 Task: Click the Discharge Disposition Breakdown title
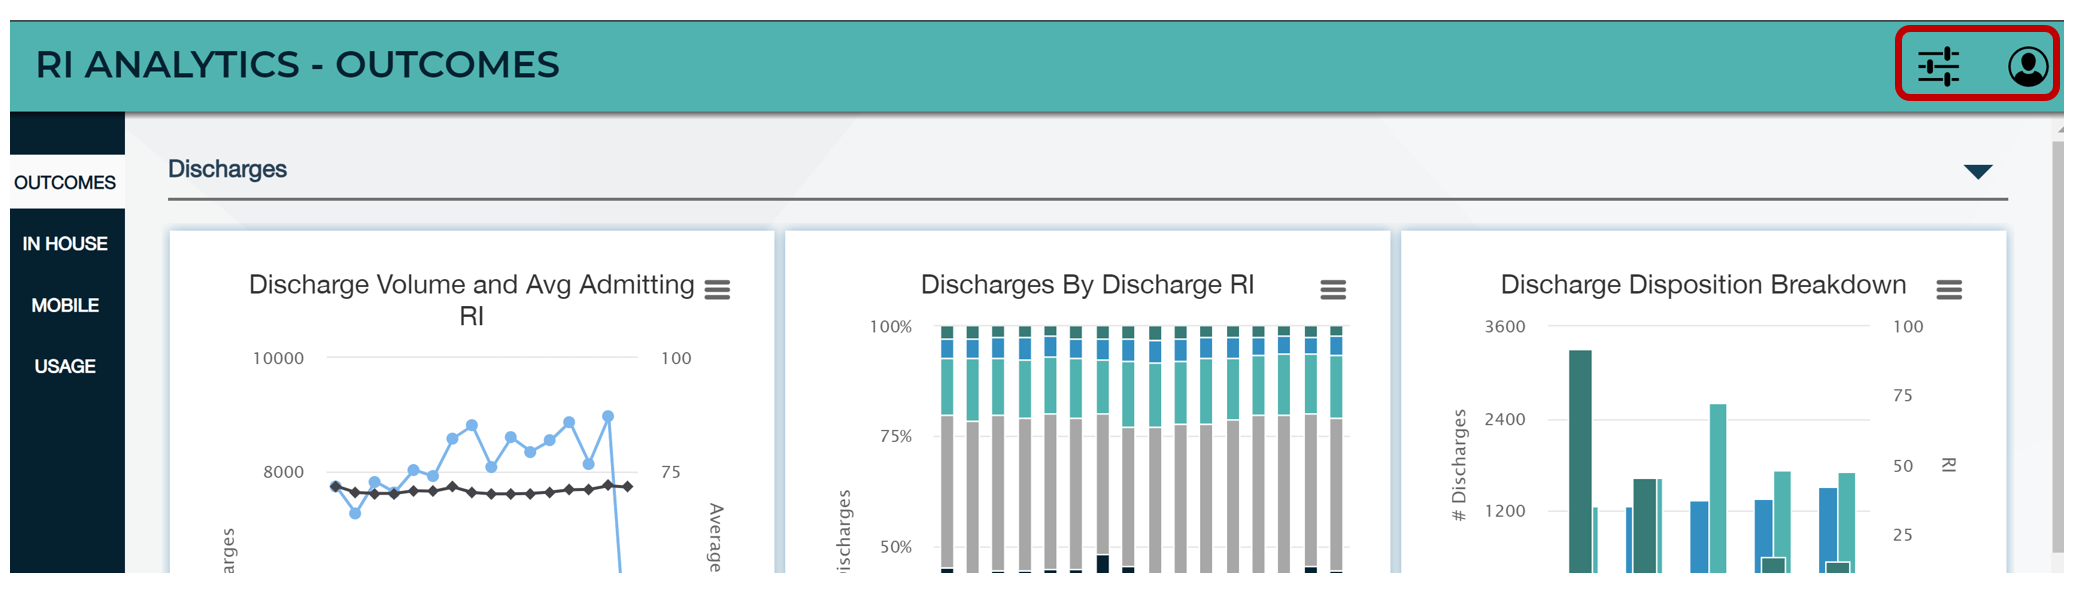(1703, 285)
